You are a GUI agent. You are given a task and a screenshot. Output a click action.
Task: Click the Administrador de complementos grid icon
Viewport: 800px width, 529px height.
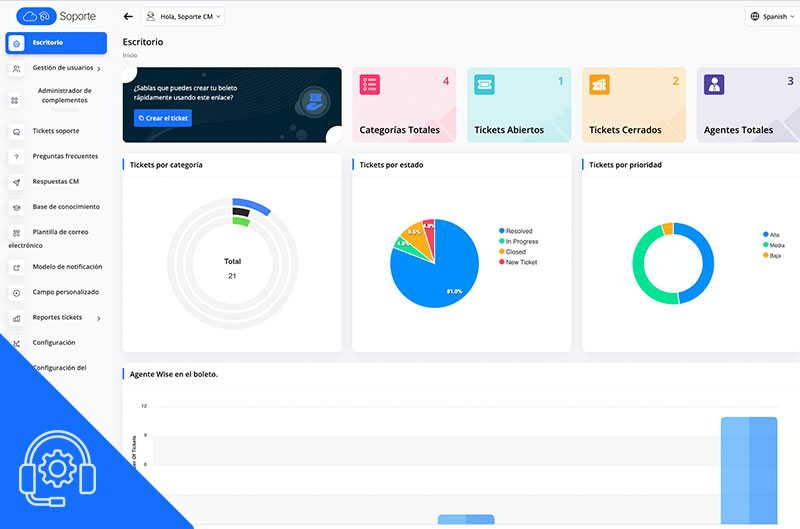[16, 100]
